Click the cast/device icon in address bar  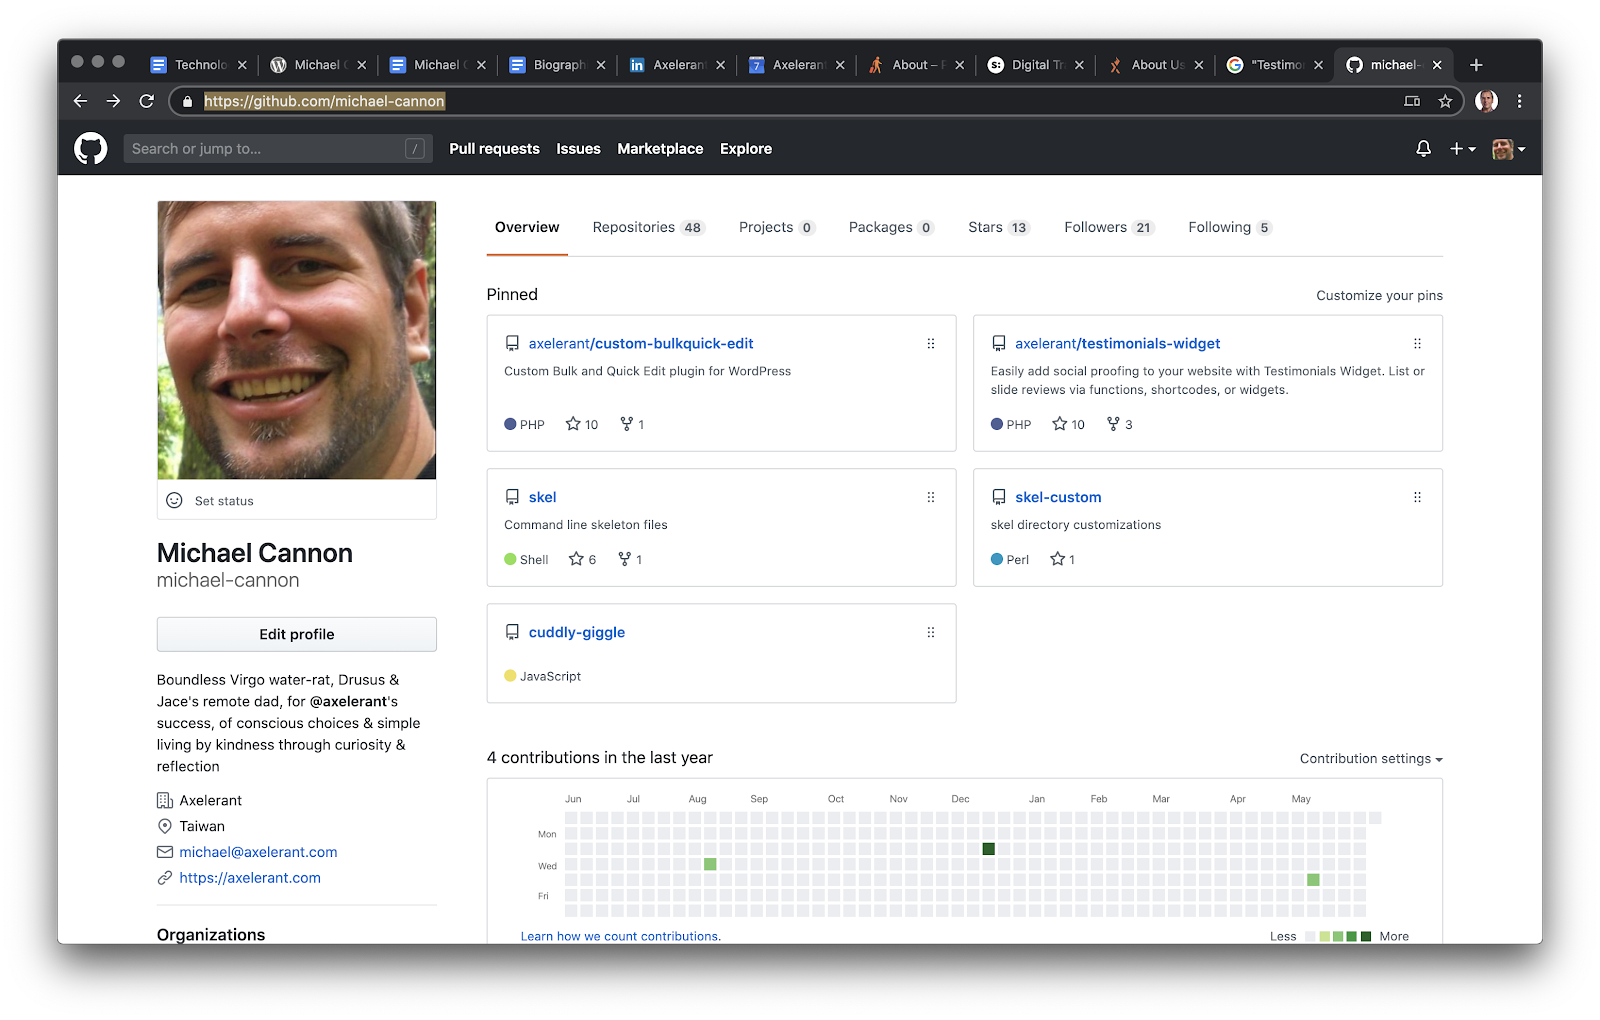(1412, 101)
